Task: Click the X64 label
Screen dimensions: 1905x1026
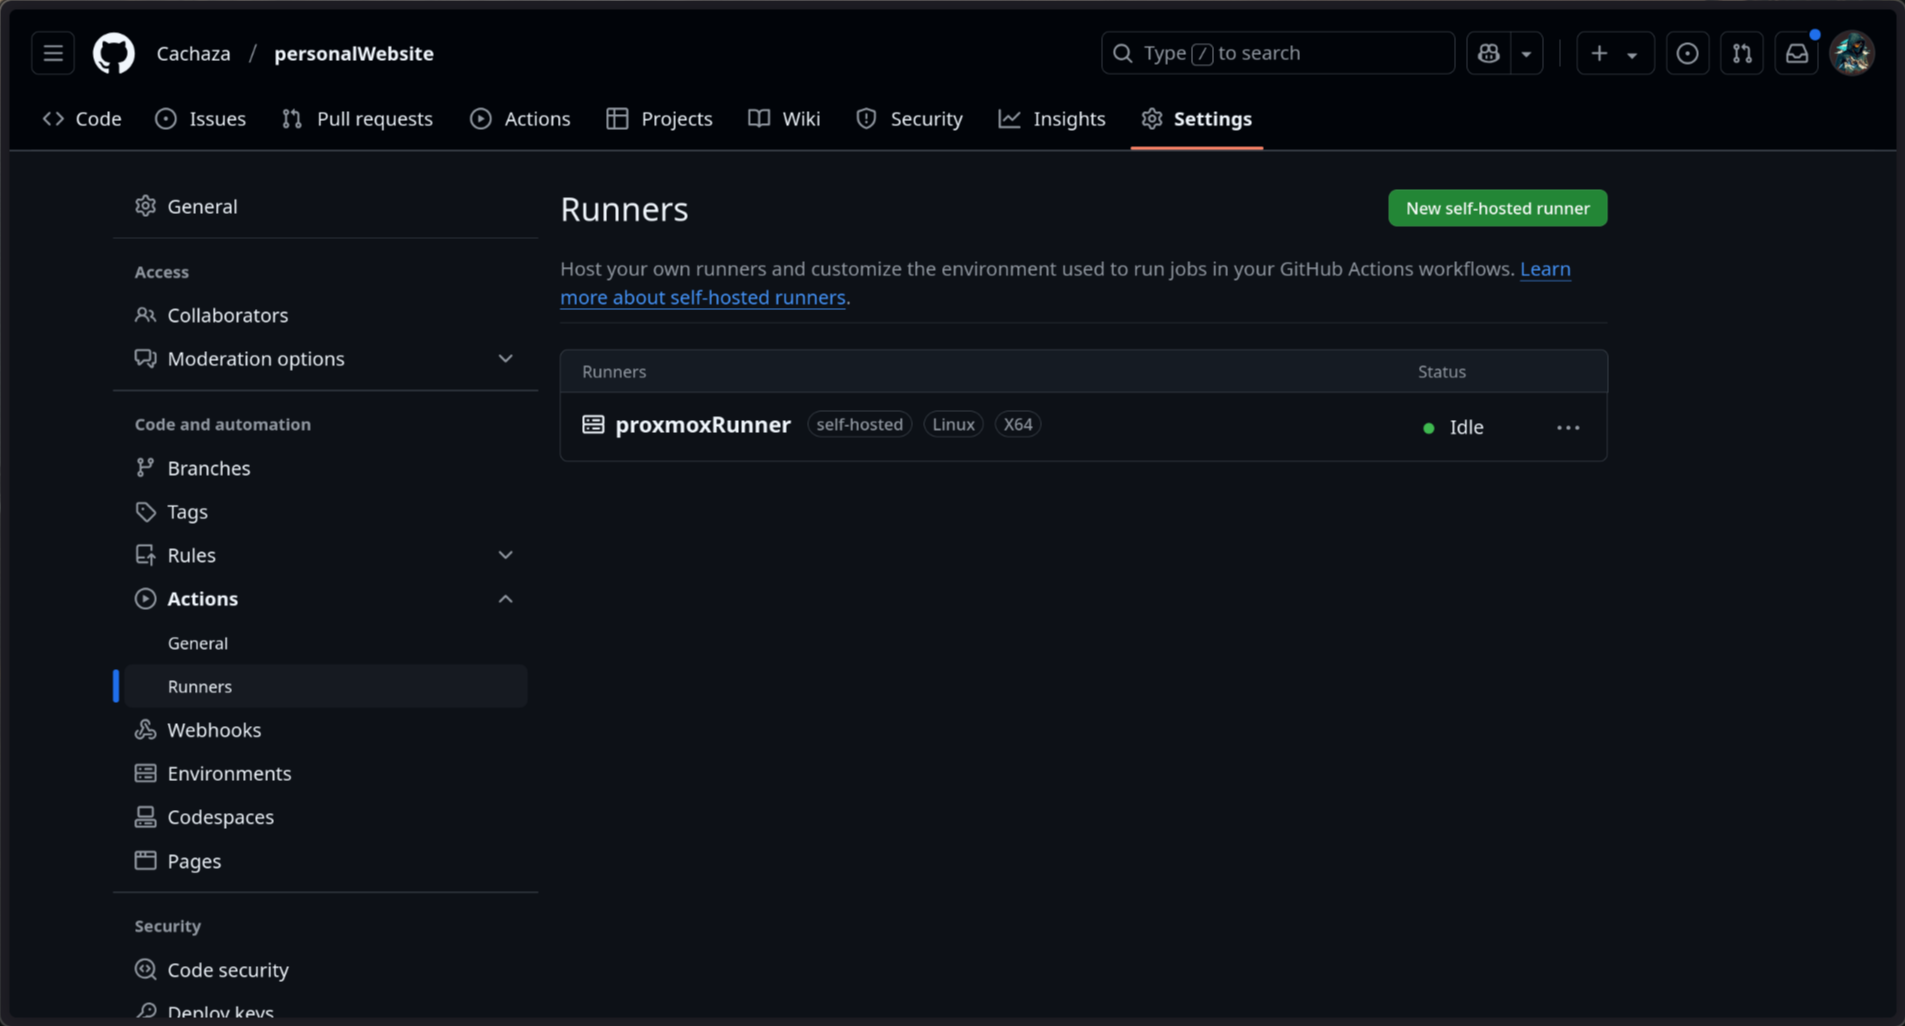Action: click(1018, 424)
